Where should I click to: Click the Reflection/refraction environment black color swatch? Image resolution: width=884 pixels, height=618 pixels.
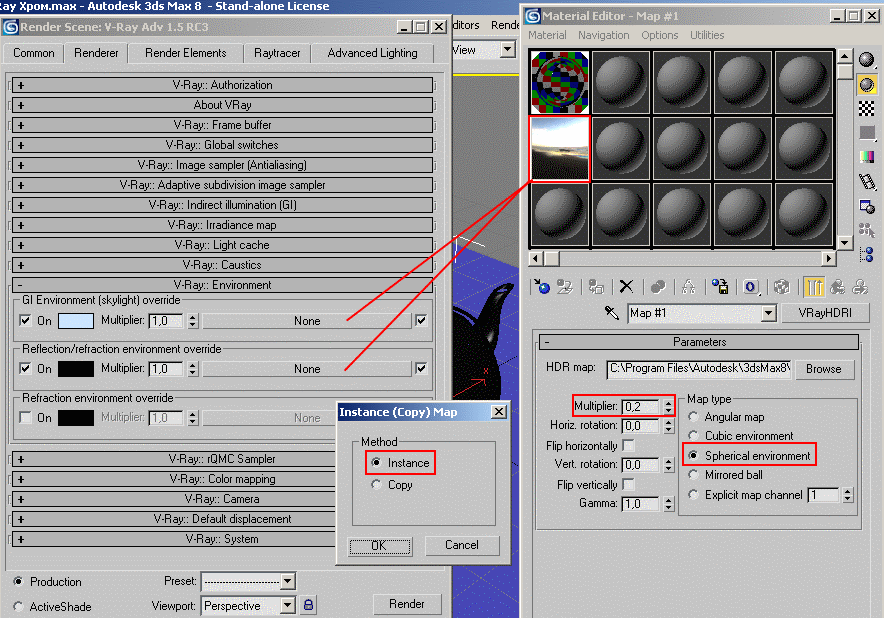pos(76,369)
